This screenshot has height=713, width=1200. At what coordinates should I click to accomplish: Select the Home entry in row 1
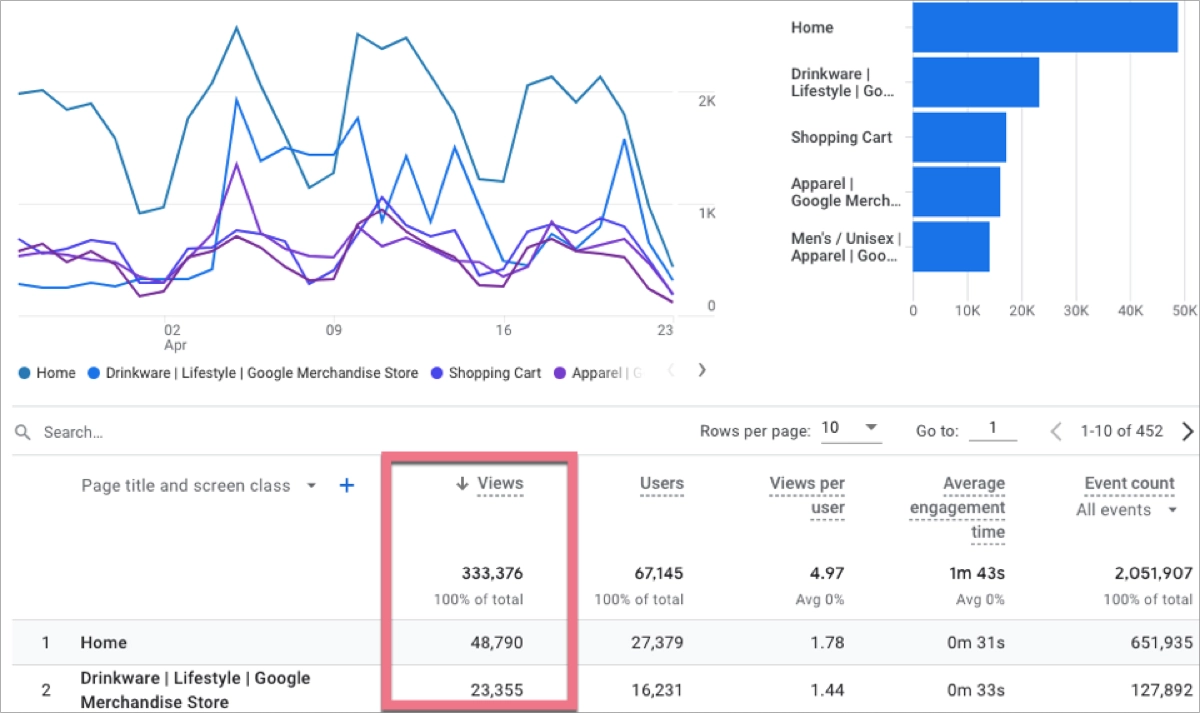click(x=103, y=643)
